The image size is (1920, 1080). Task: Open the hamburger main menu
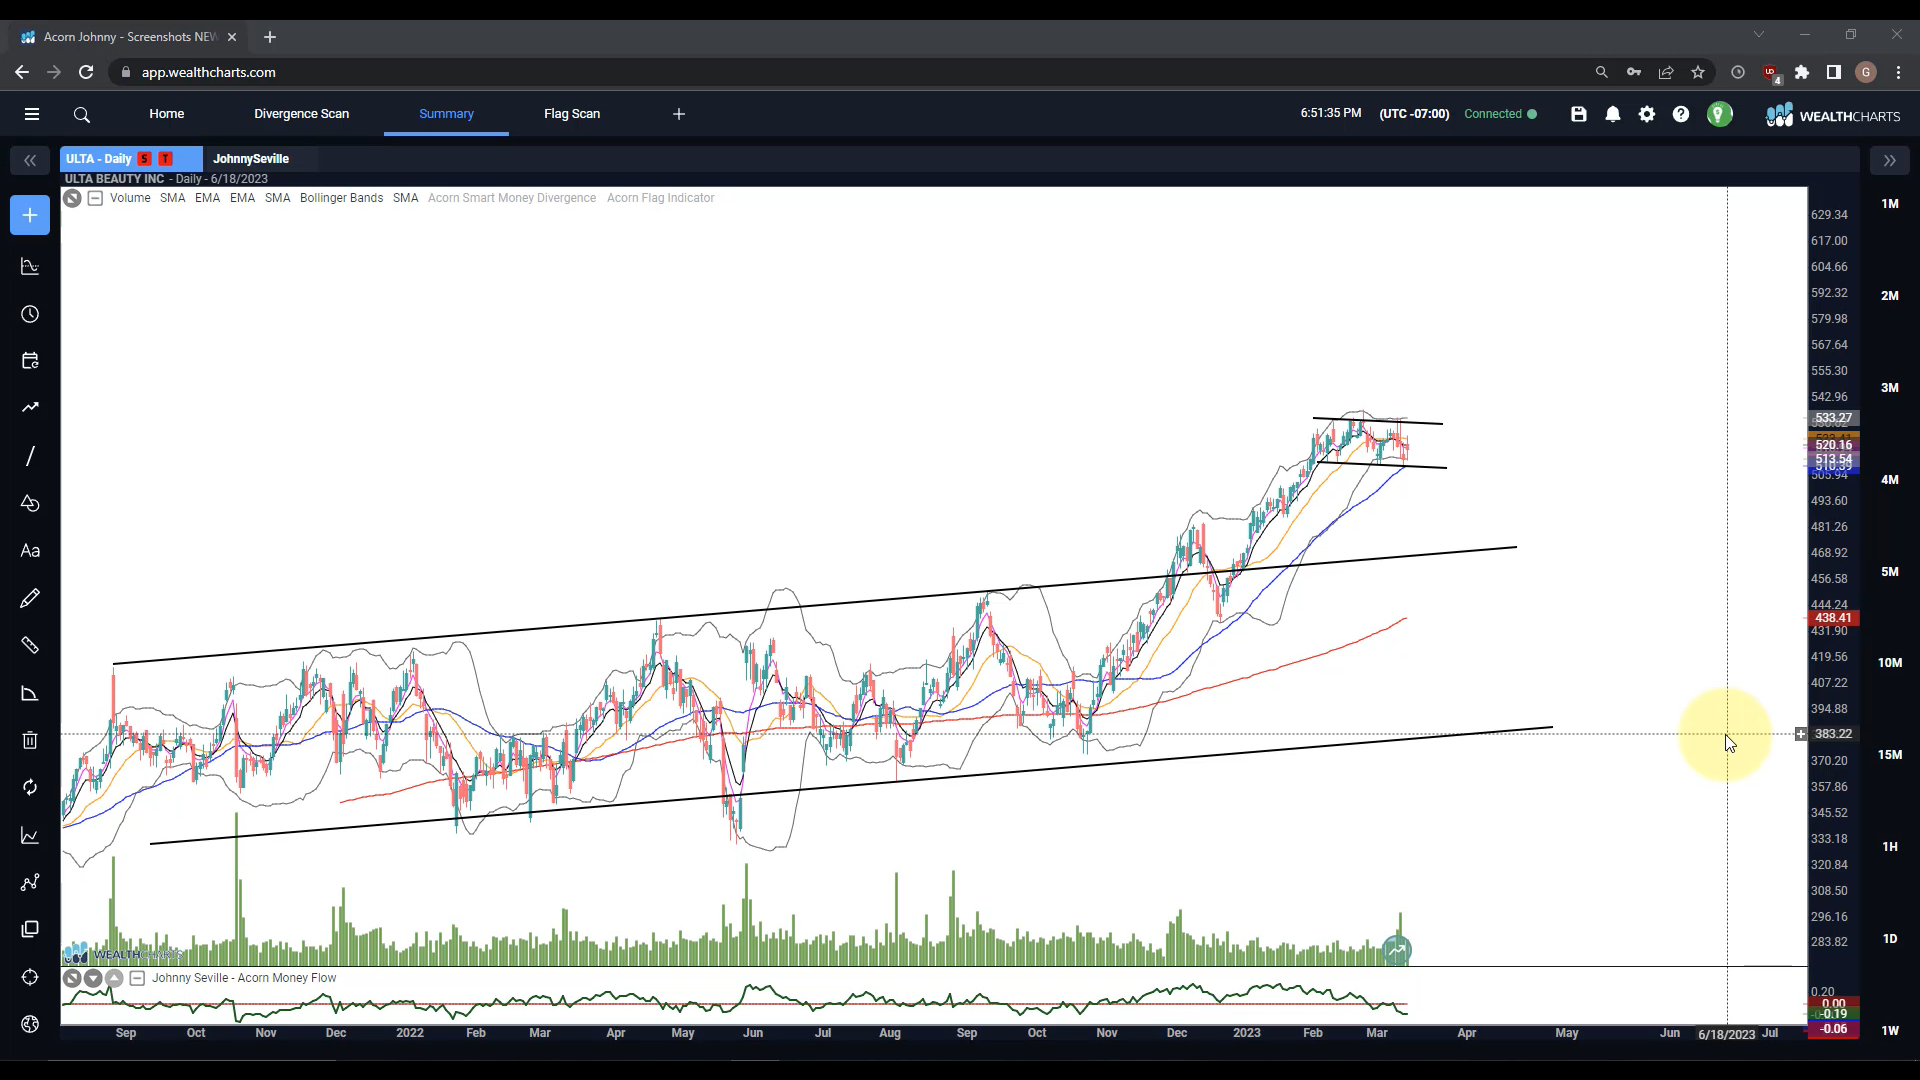(32, 114)
